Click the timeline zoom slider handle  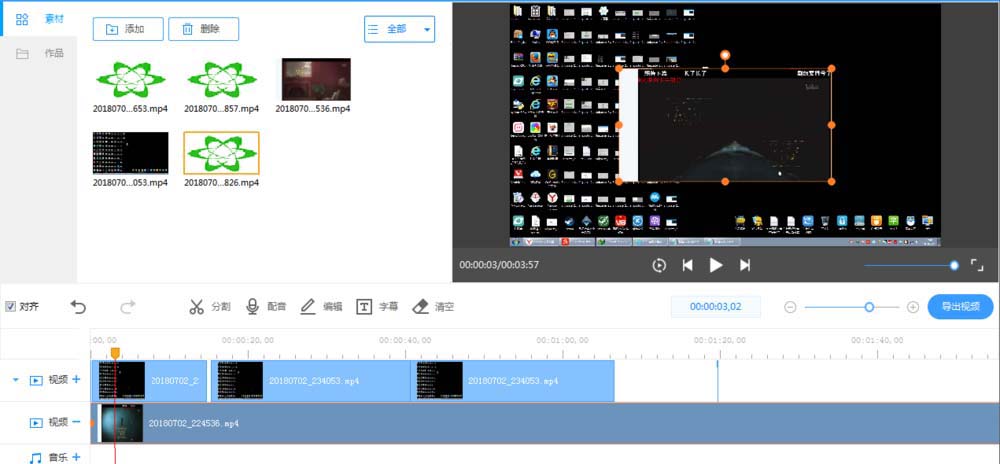coord(869,307)
